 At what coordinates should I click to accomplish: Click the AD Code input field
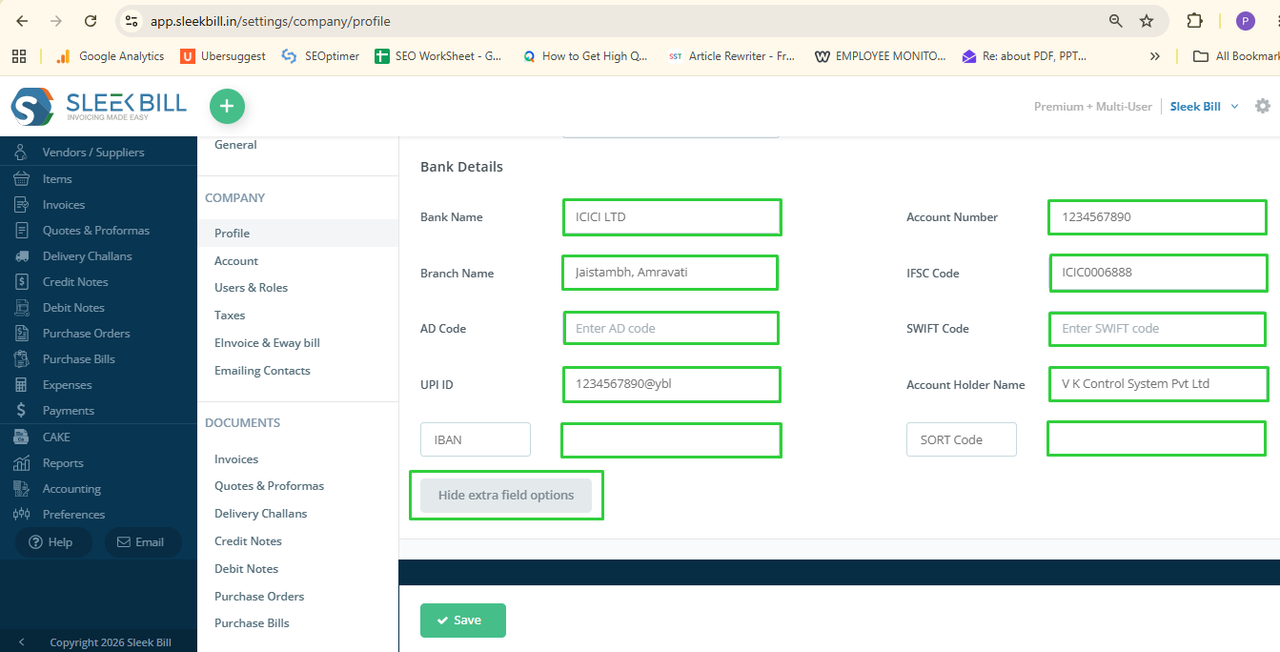[x=671, y=328]
